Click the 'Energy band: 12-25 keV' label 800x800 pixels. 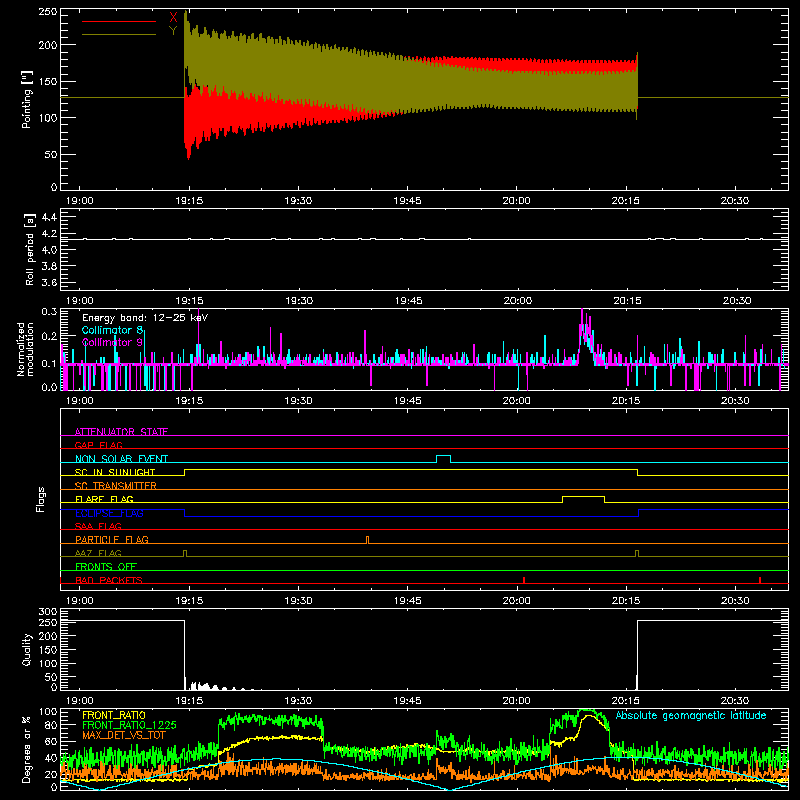click(x=145, y=318)
